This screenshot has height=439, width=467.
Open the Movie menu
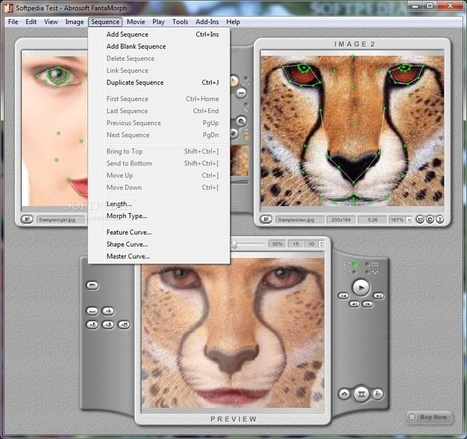pyautogui.click(x=136, y=22)
